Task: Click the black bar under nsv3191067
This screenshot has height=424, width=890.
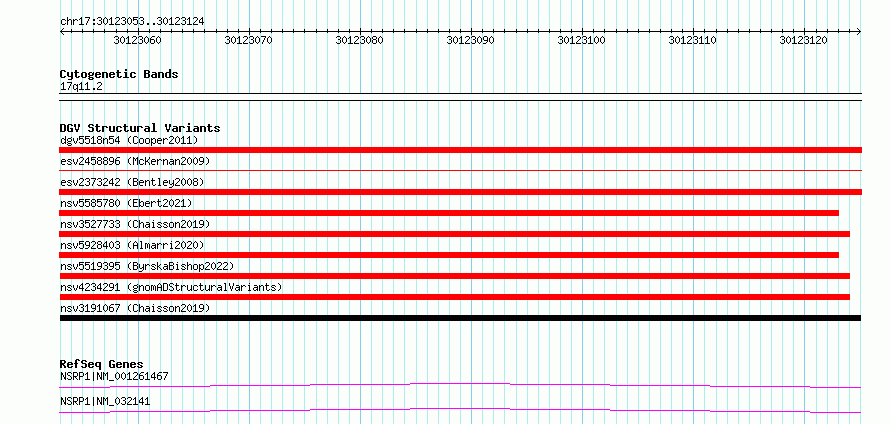Action: (x=460, y=318)
